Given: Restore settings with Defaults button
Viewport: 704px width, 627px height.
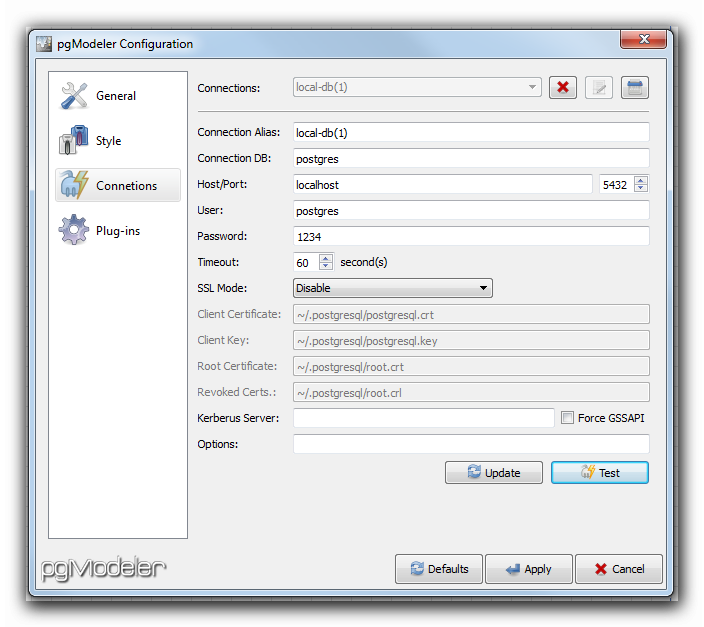Looking at the screenshot, I should click(439, 569).
